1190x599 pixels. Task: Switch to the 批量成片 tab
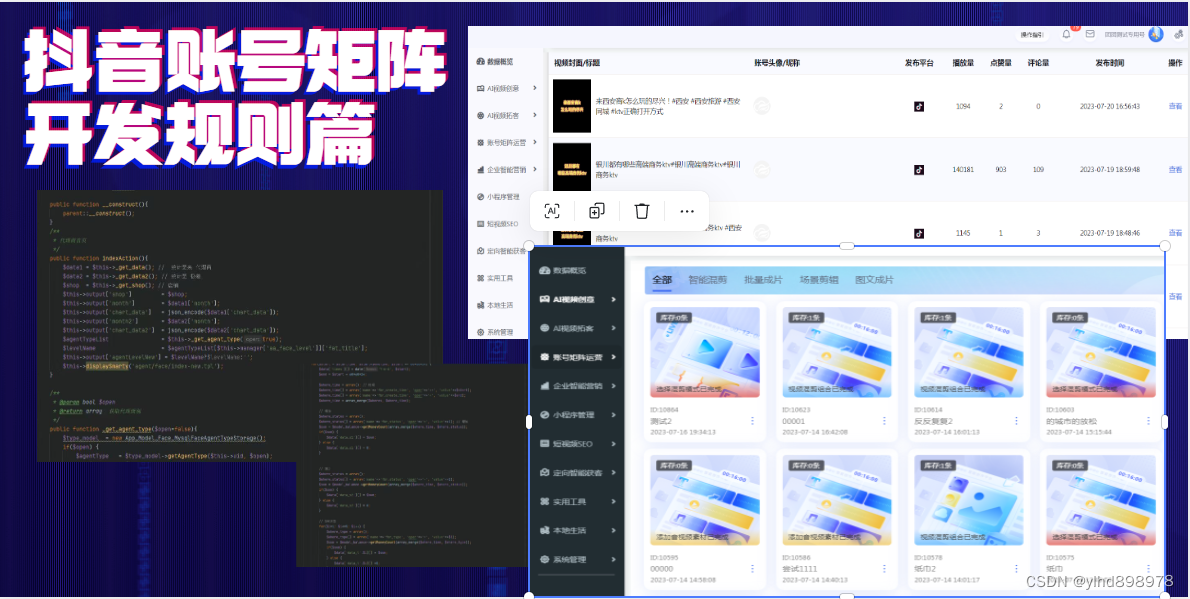(x=763, y=279)
